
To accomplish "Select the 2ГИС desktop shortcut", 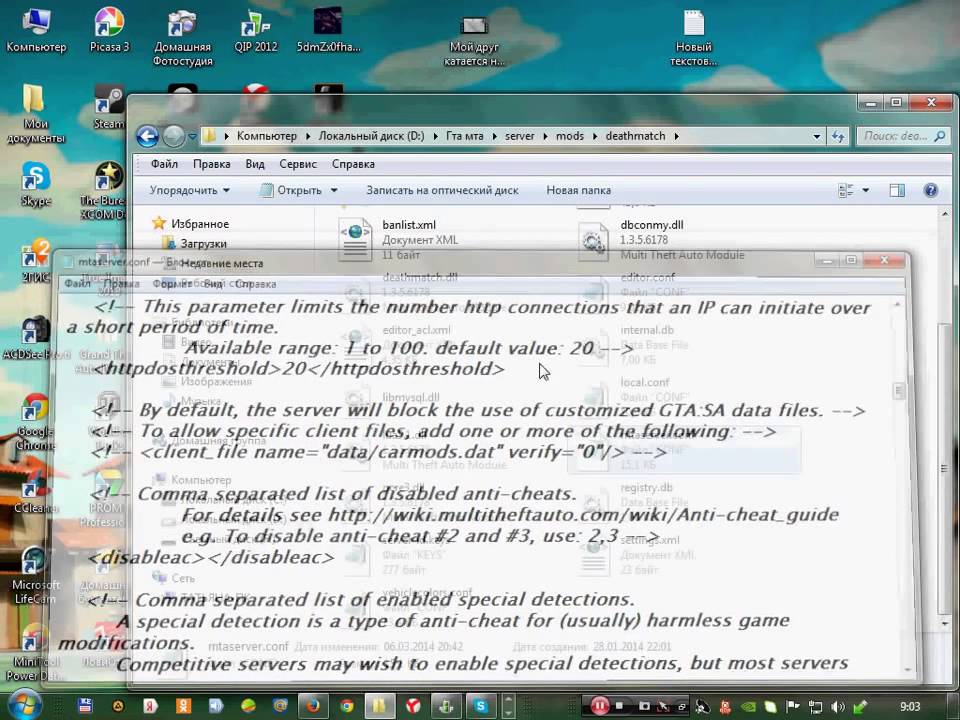I will click(36, 261).
